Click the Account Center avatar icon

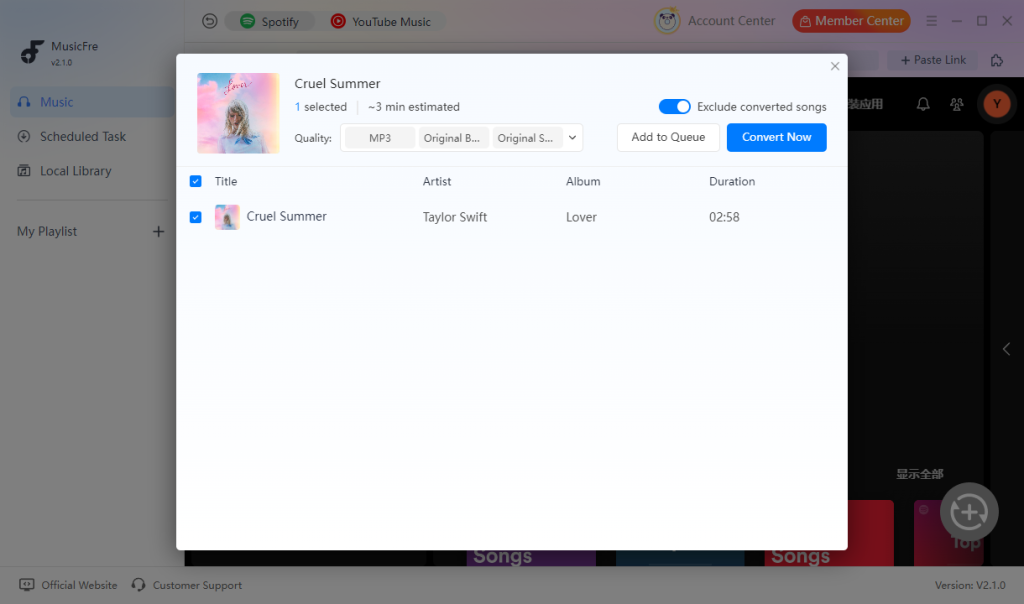(667, 21)
